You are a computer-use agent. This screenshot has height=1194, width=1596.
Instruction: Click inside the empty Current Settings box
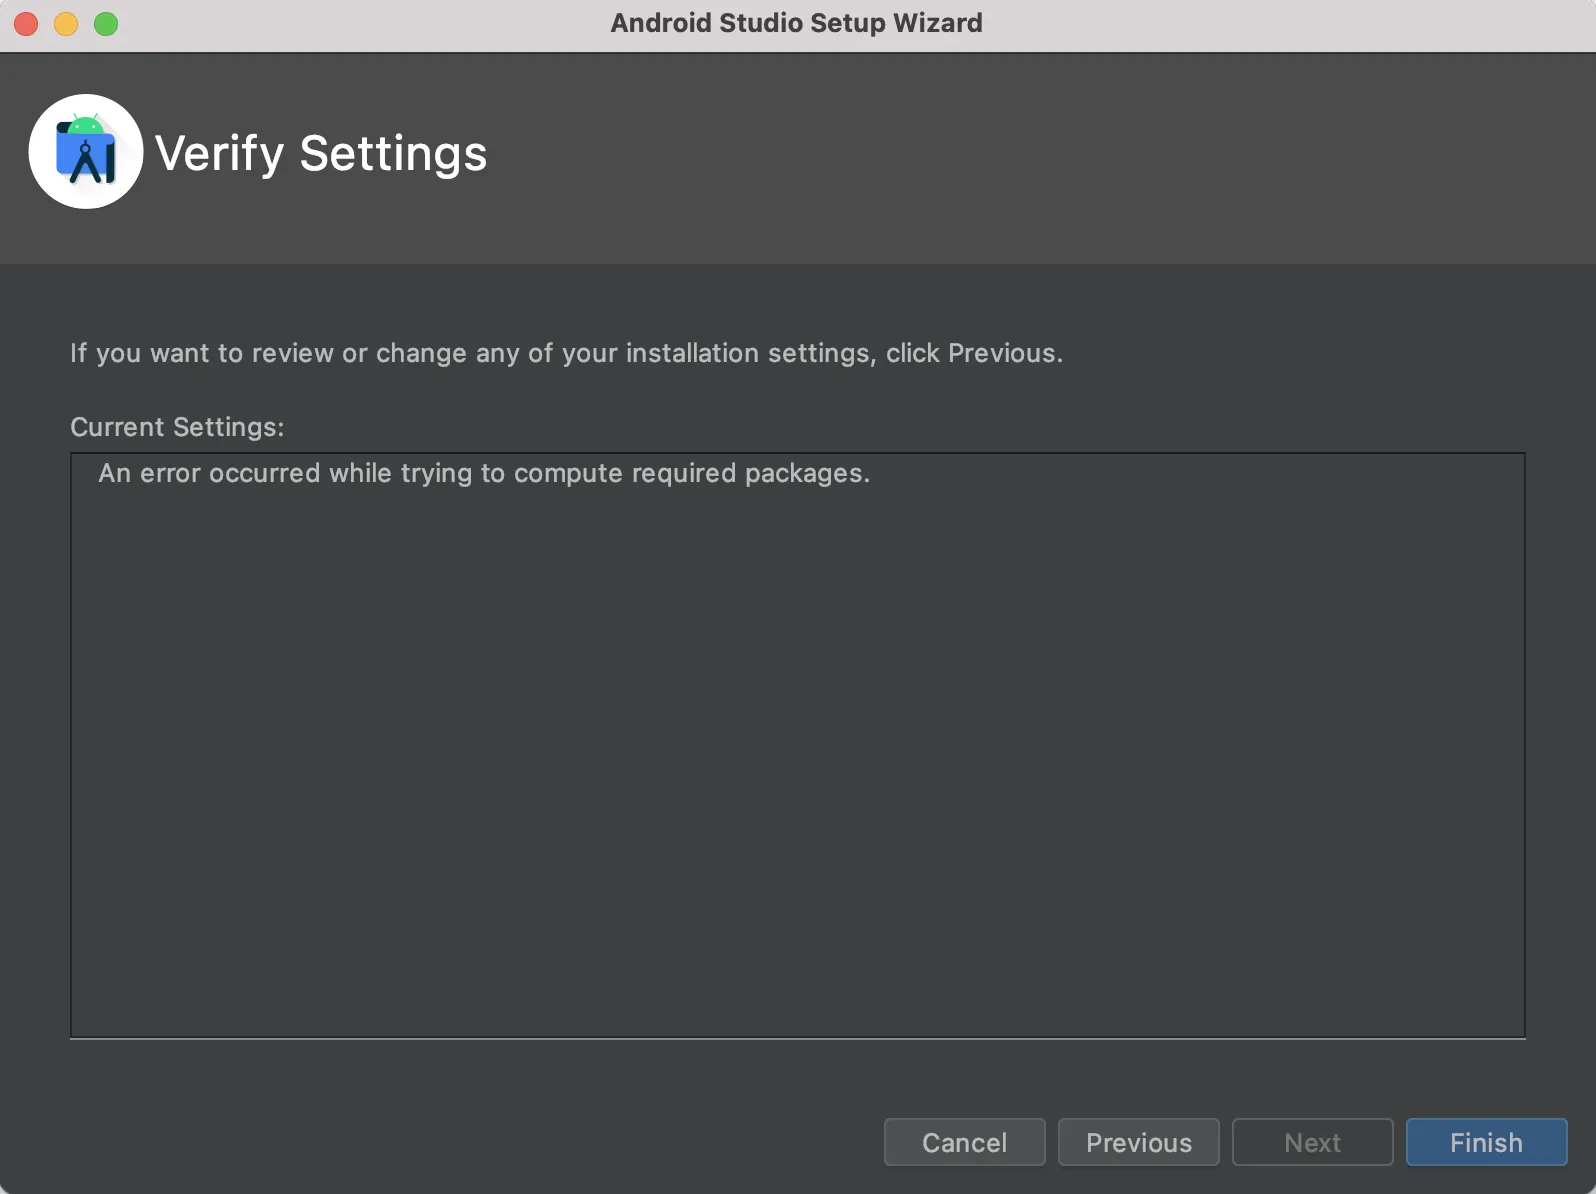click(797, 760)
